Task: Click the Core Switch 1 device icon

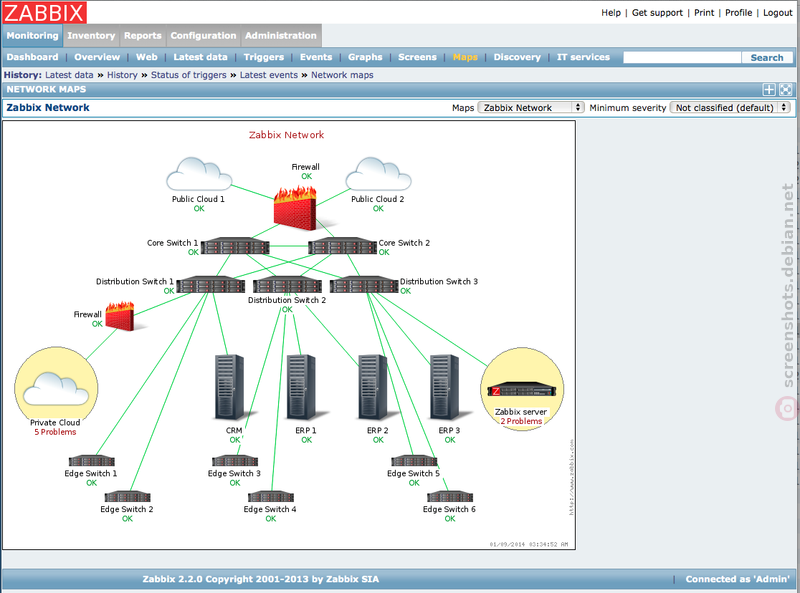Action: (235, 246)
